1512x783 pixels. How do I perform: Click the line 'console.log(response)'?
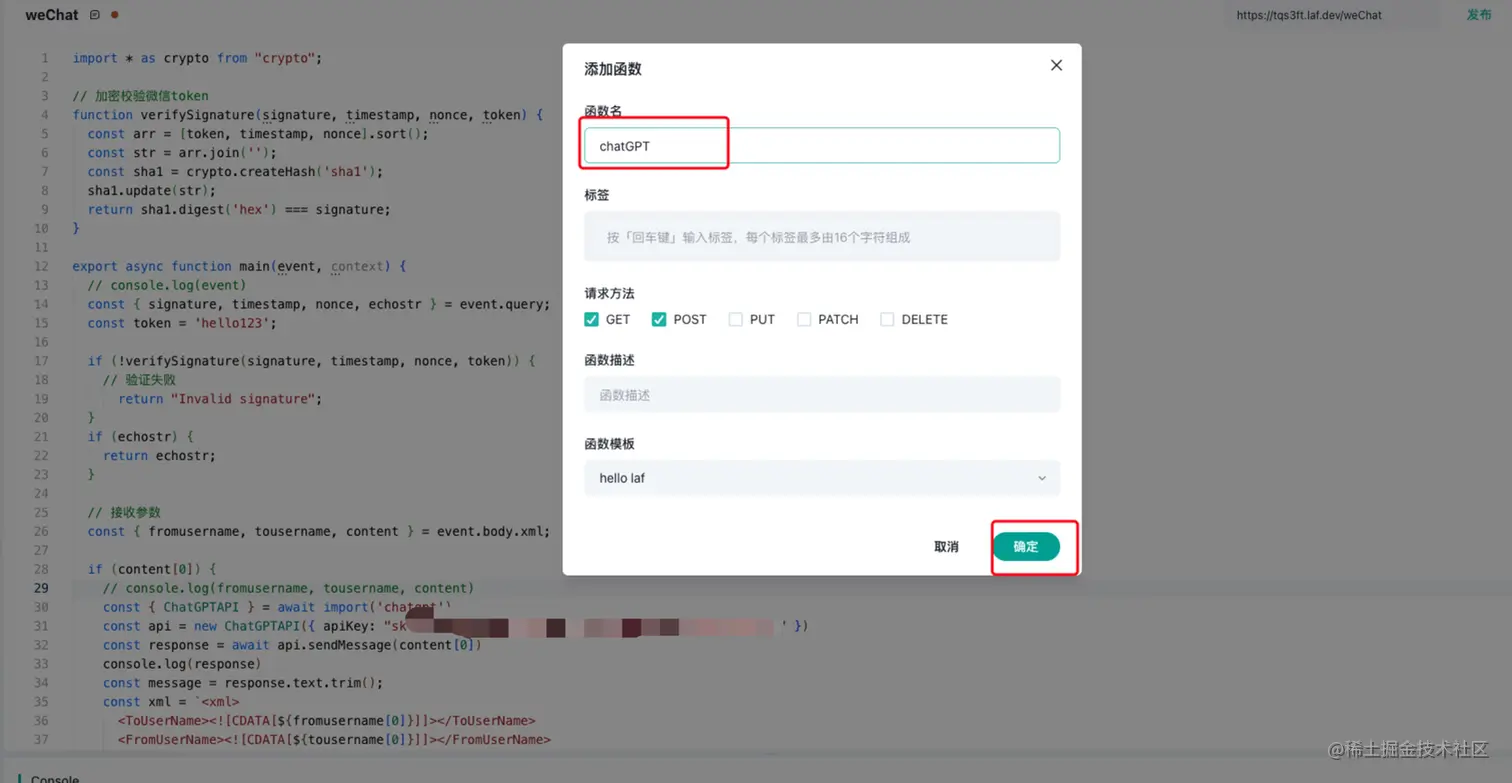(181, 664)
